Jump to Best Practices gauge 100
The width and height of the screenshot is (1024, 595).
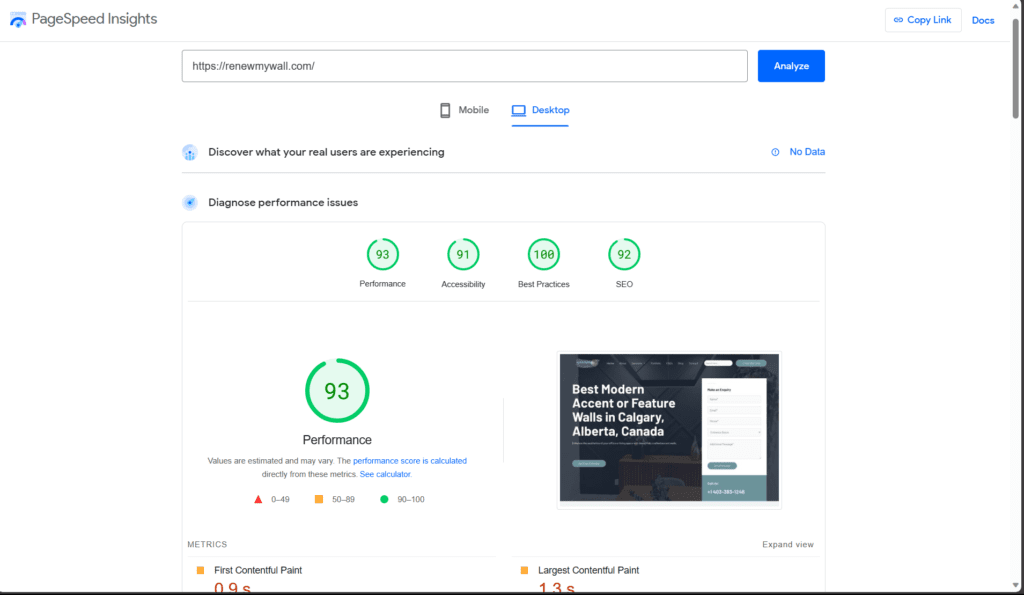pyautogui.click(x=543, y=255)
